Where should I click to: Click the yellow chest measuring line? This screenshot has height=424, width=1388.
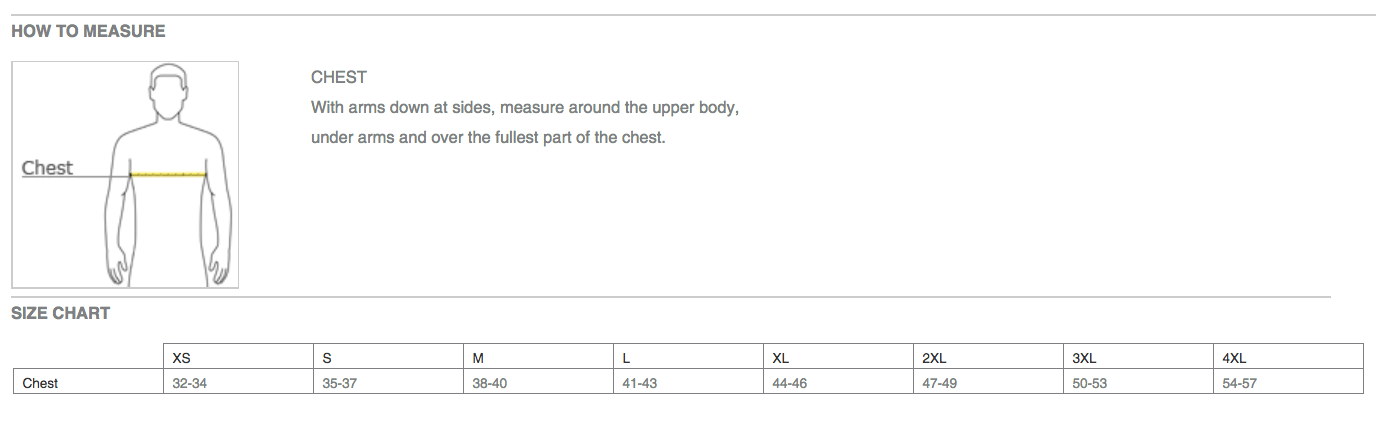coord(169,175)
